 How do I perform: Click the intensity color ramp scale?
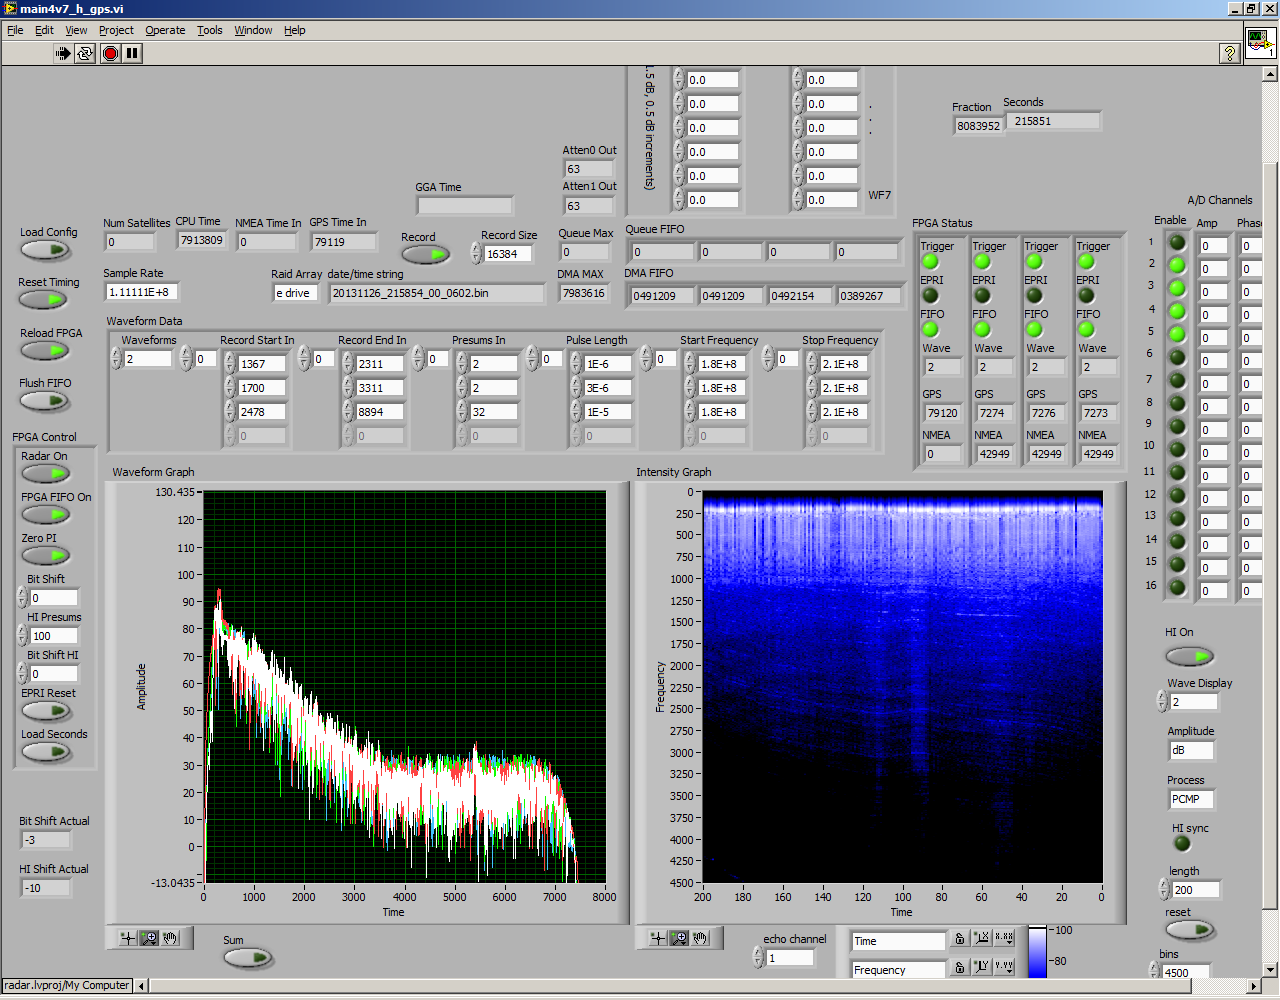click(x=1037, y=952)
